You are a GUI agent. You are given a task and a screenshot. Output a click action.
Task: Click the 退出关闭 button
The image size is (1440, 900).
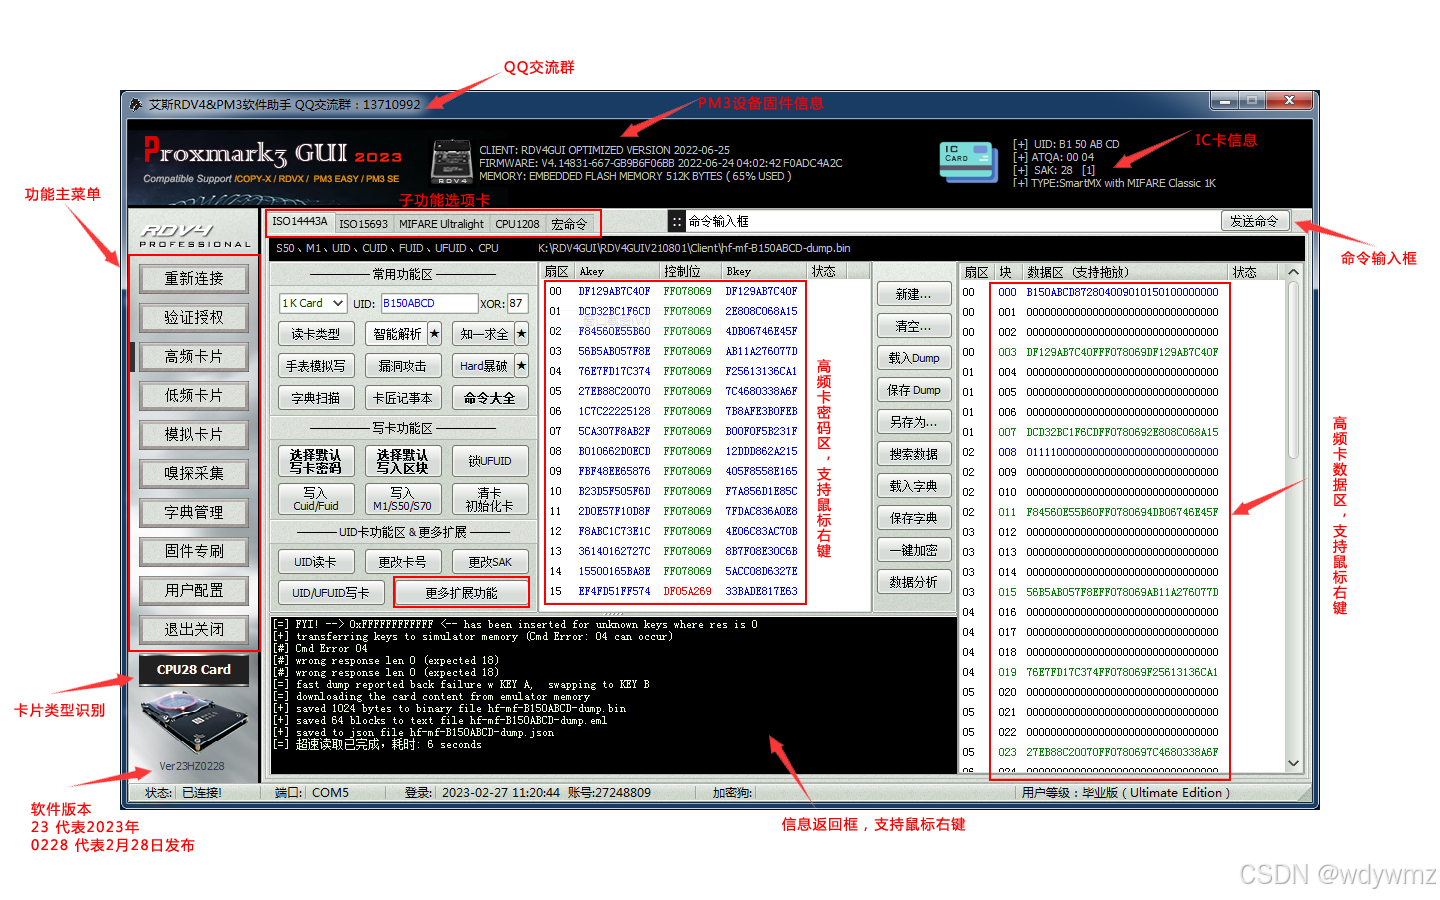[194, 629]
